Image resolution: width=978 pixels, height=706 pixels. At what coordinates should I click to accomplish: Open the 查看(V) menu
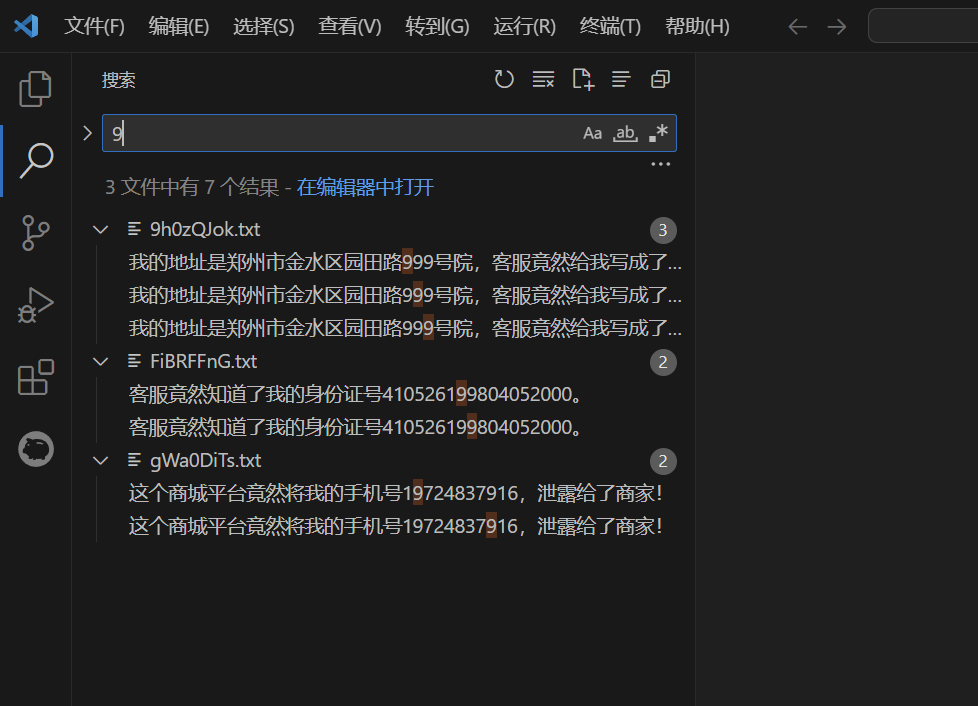tap(350, 26)
